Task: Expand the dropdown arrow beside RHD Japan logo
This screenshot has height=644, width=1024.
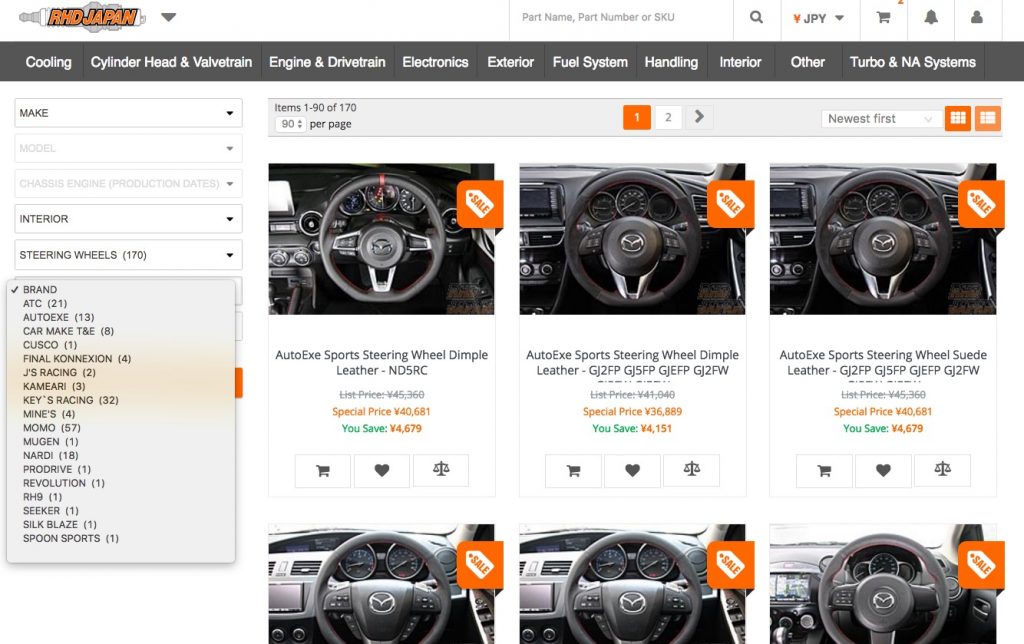Action: (x=168, y=18)
